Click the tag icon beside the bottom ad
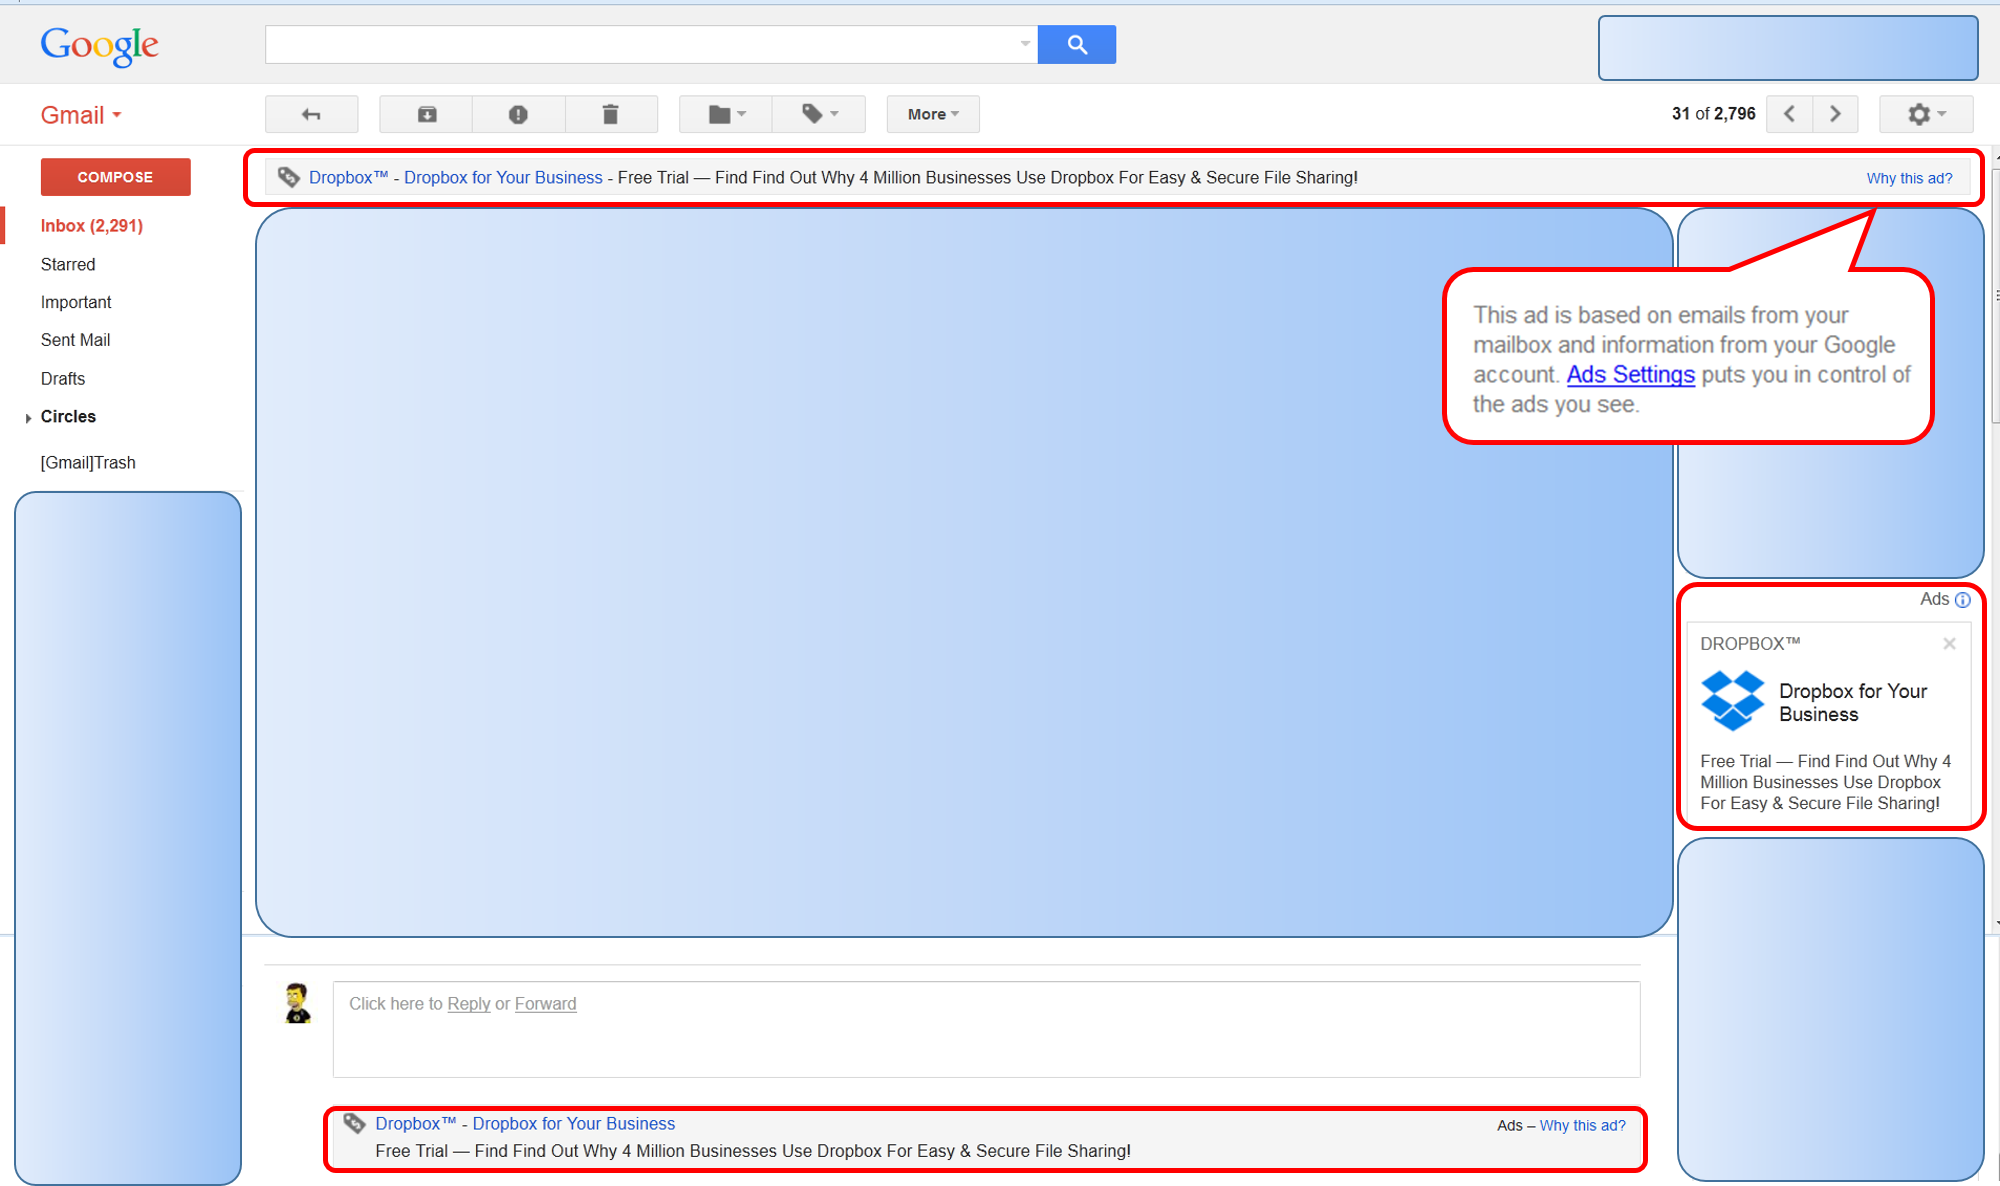 pyautogui.click(x=354, y=1123)
